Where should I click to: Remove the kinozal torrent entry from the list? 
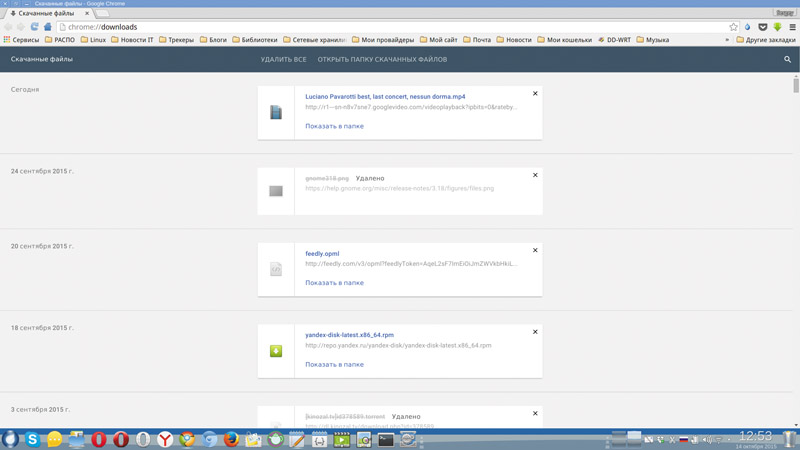tap(535, 413)
